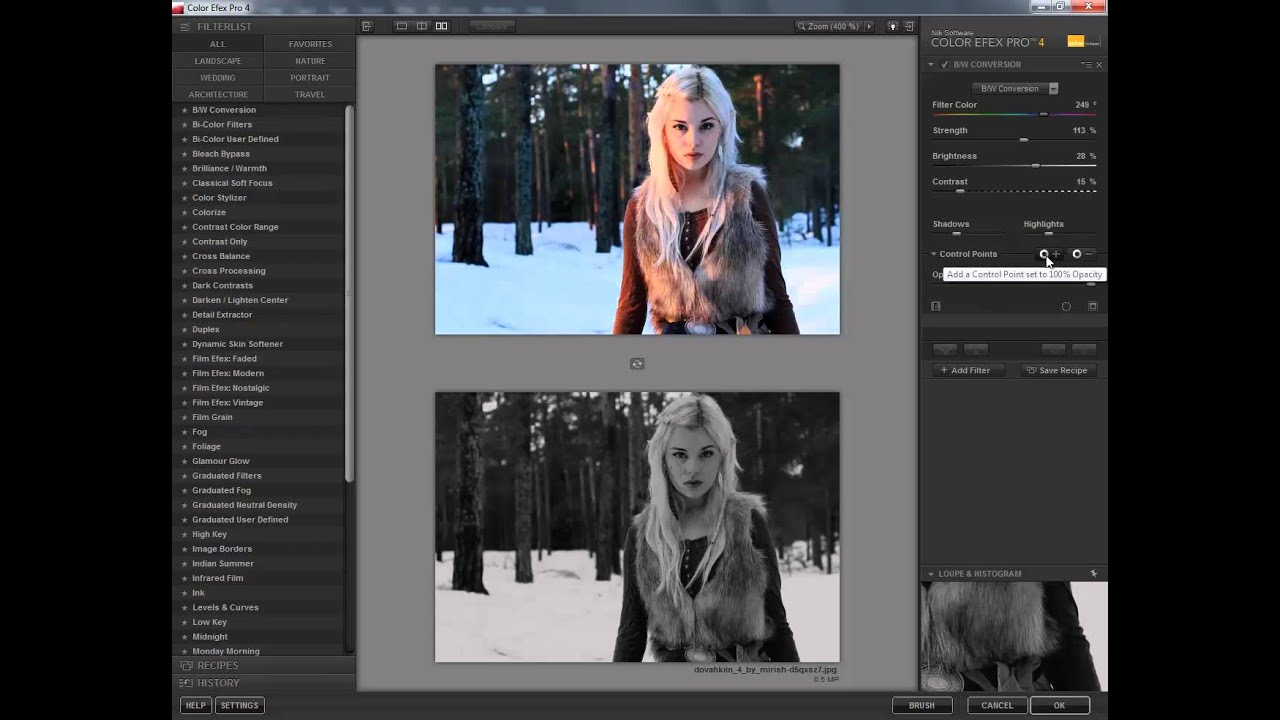The image size is (1280, 720).
Task: Cancel the filter changes
Action: click(x=997, y=705)
